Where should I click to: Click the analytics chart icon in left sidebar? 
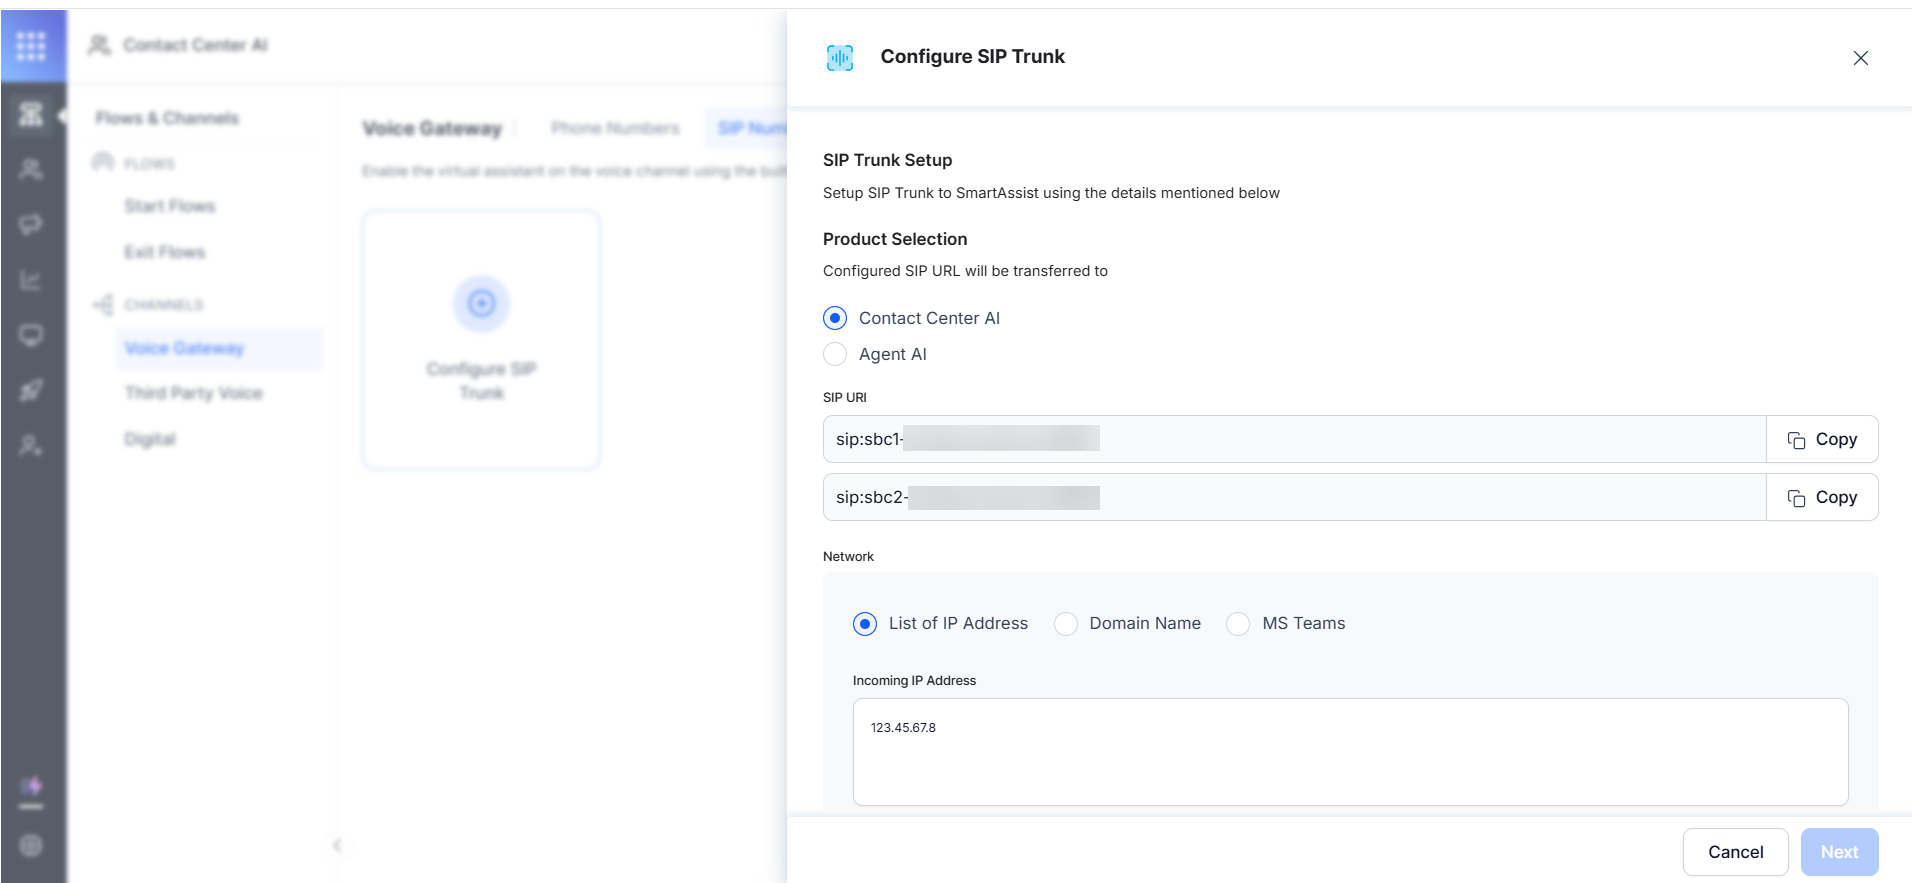coord(31,280)
